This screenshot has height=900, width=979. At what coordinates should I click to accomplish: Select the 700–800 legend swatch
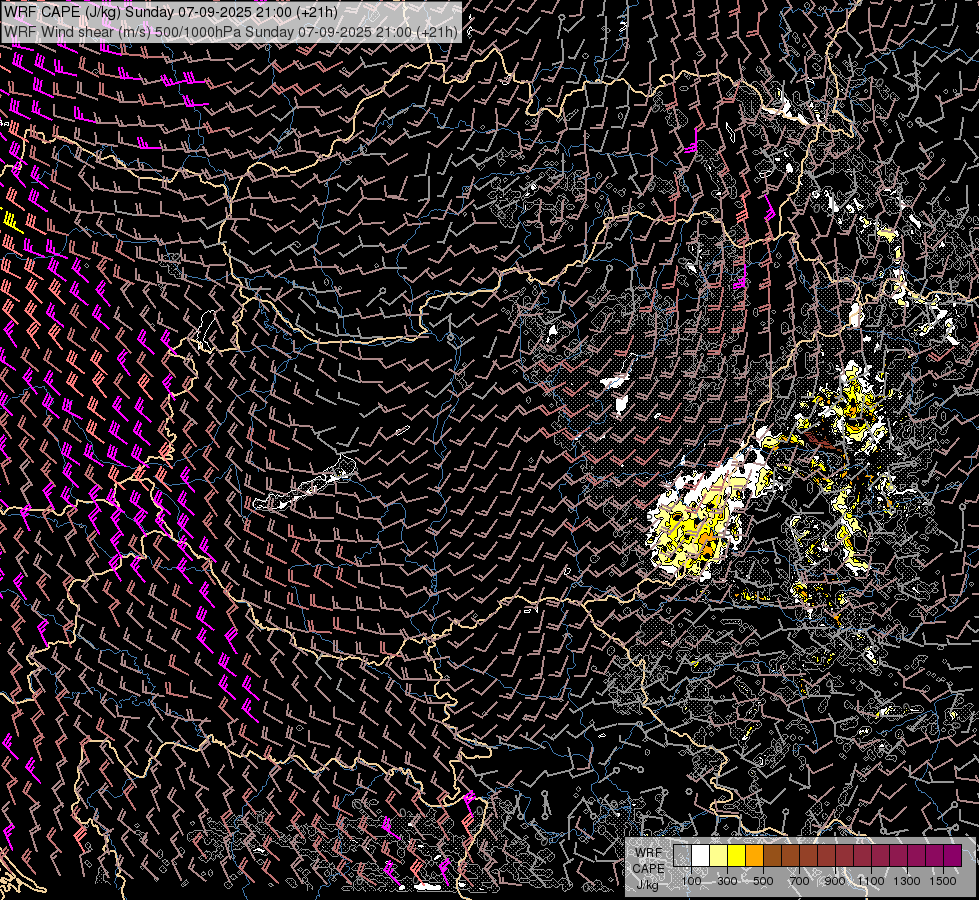809,856
